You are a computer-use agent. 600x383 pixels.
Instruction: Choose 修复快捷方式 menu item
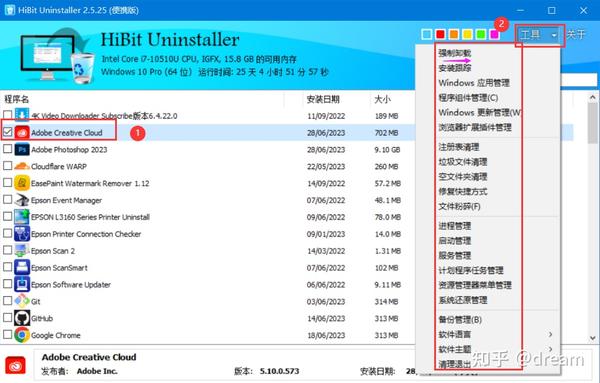click(x=463, y=192)
